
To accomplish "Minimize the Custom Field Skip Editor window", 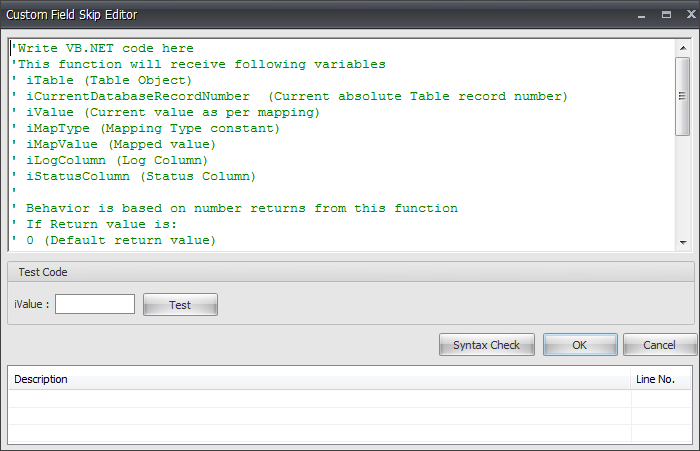I will (x=642, y=15).
